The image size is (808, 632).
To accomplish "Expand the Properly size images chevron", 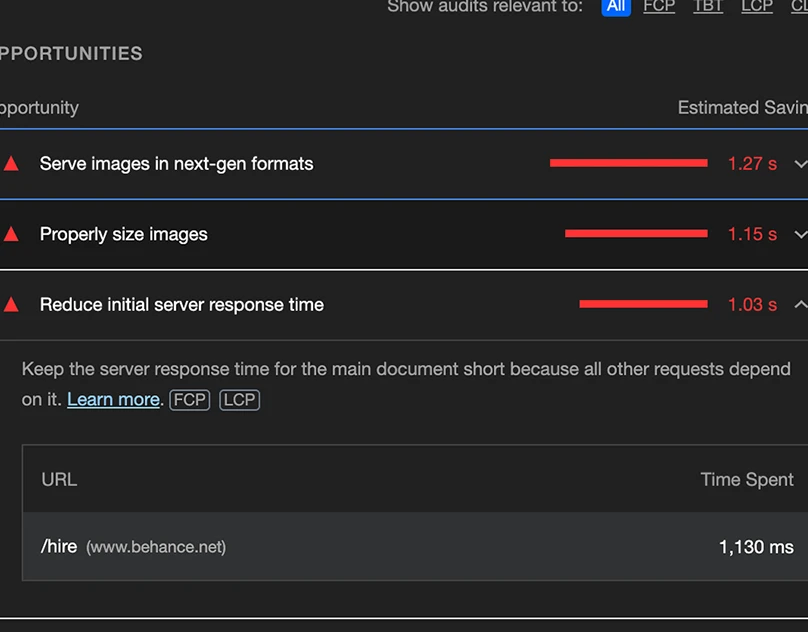I will pos(799,234).
